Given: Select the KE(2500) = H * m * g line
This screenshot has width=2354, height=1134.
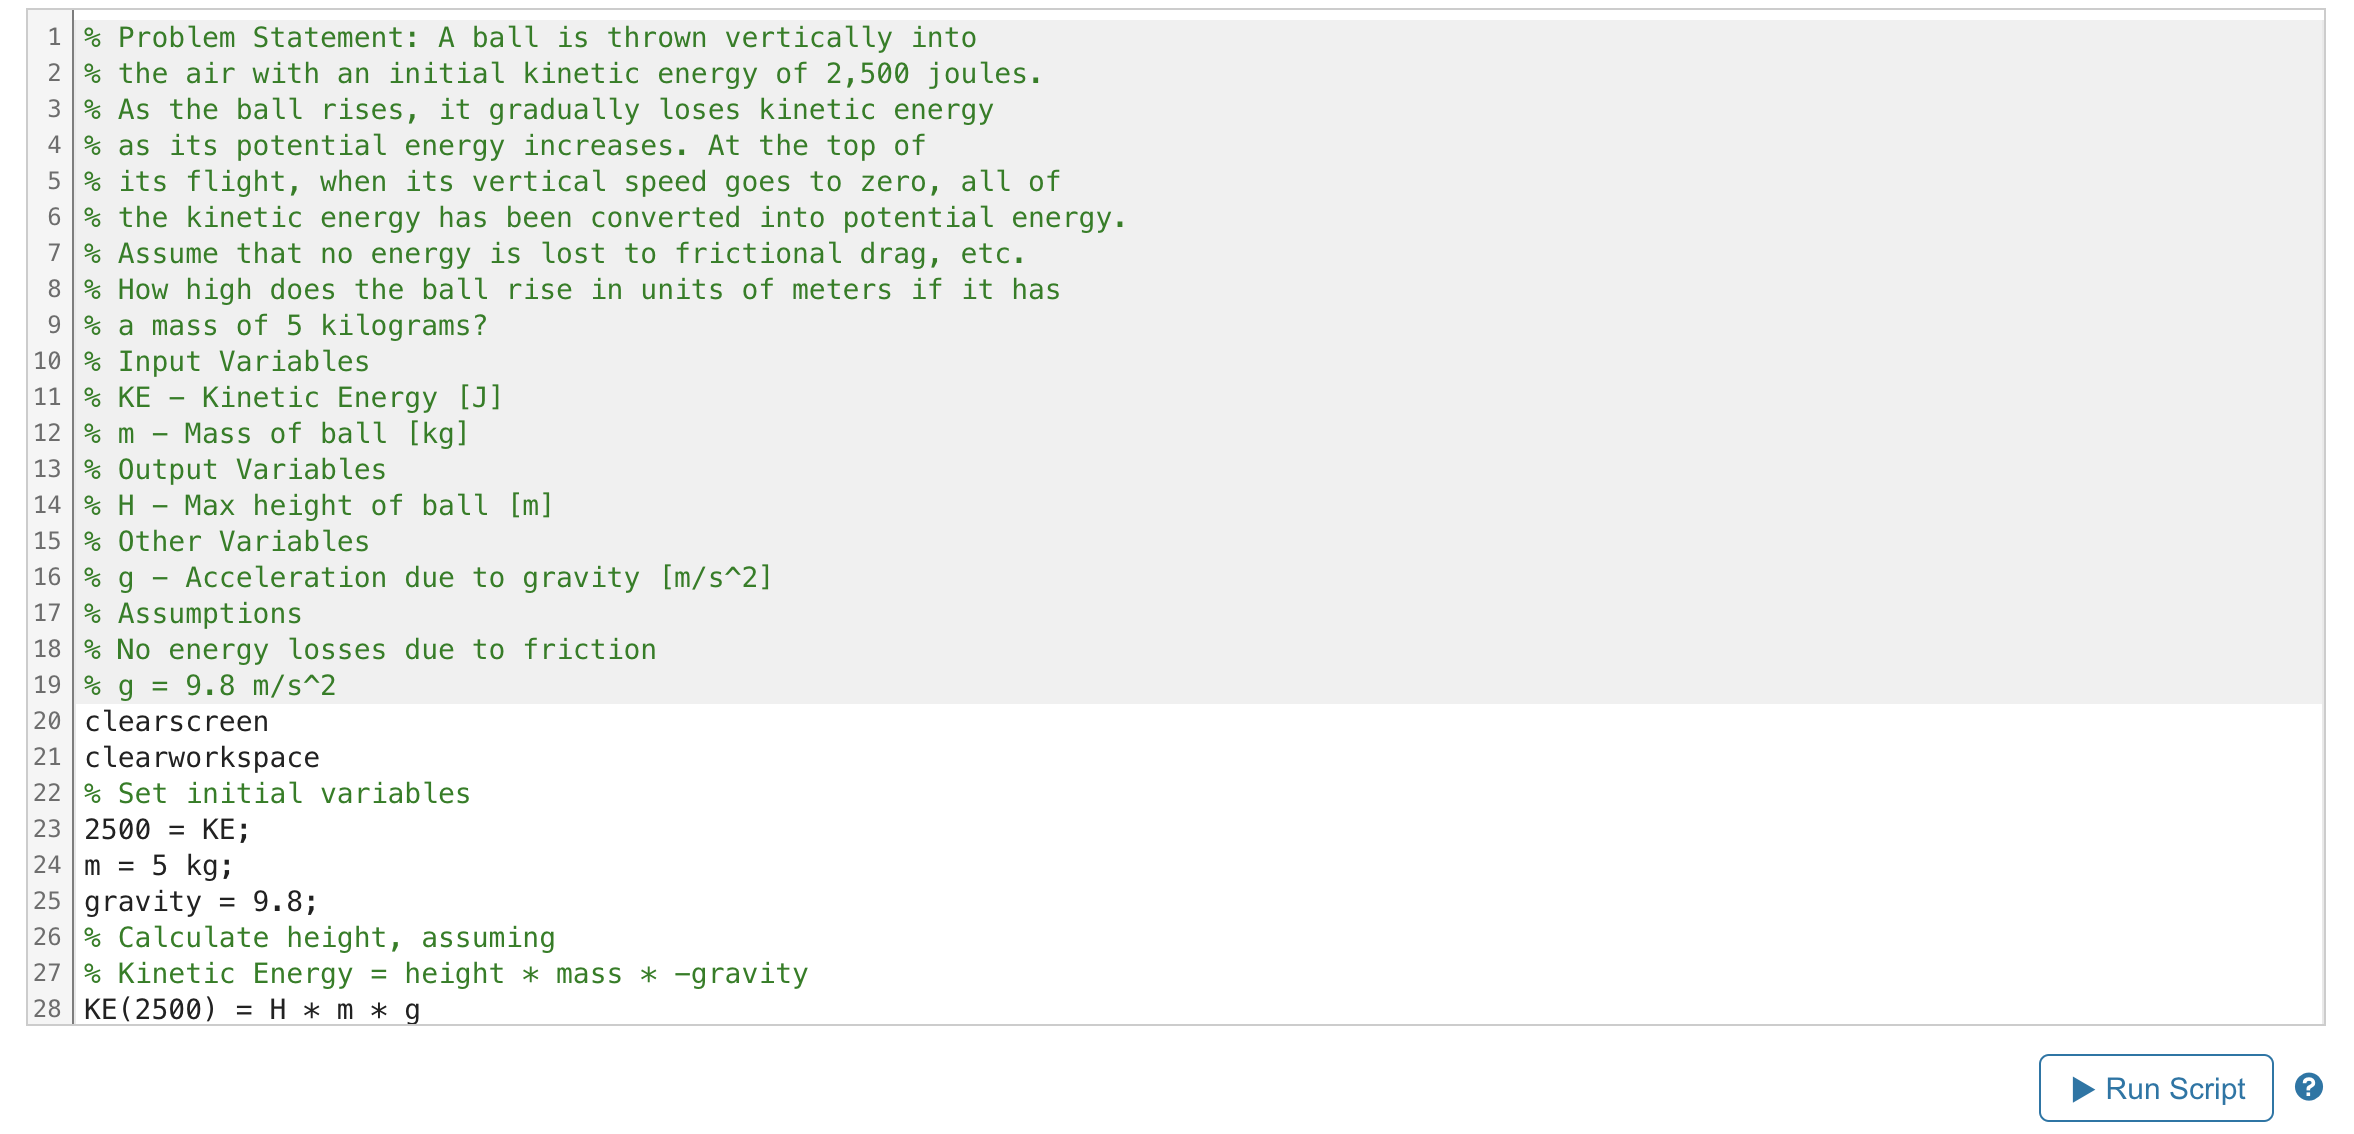Looking at the screenshot, I should 250,1009.
